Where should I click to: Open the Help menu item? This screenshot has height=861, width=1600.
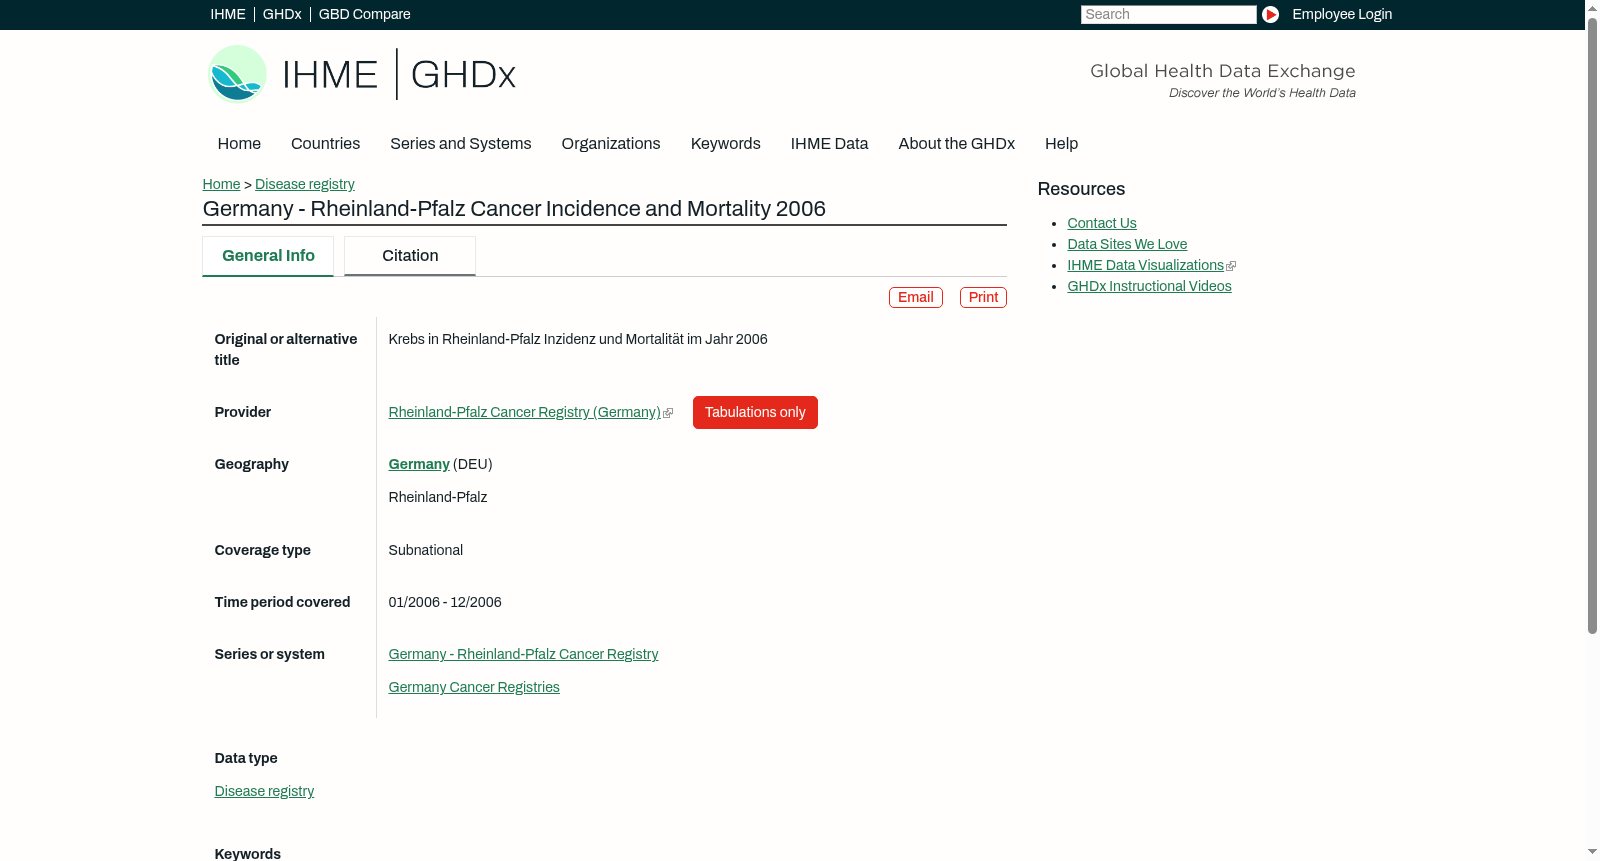[1062, 144]
